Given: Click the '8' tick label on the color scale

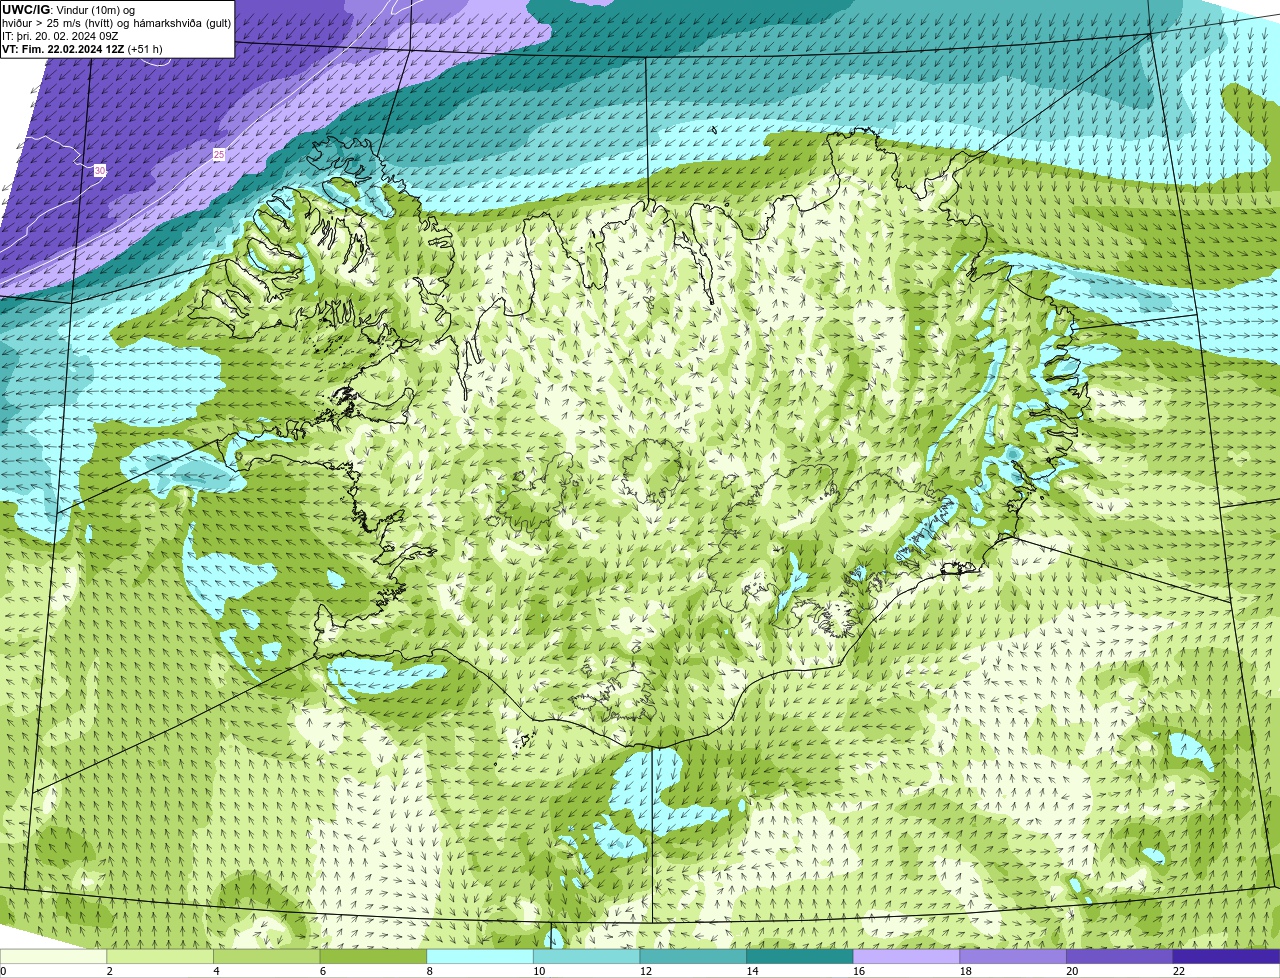Looking at the screenshot, I should tap(429, 971).
